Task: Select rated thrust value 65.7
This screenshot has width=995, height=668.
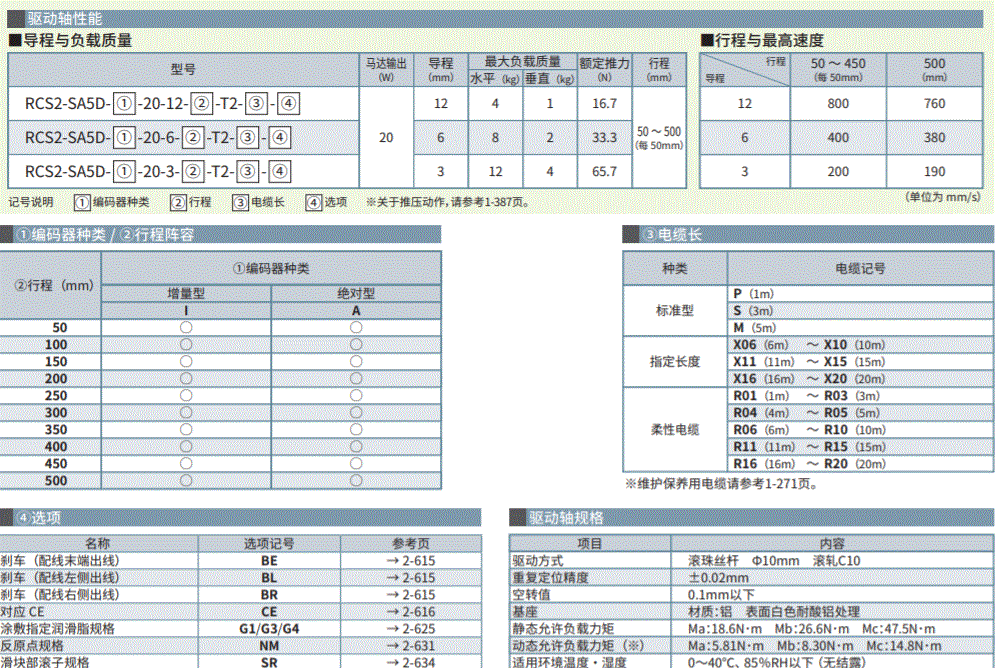Action: pos(604,171)
